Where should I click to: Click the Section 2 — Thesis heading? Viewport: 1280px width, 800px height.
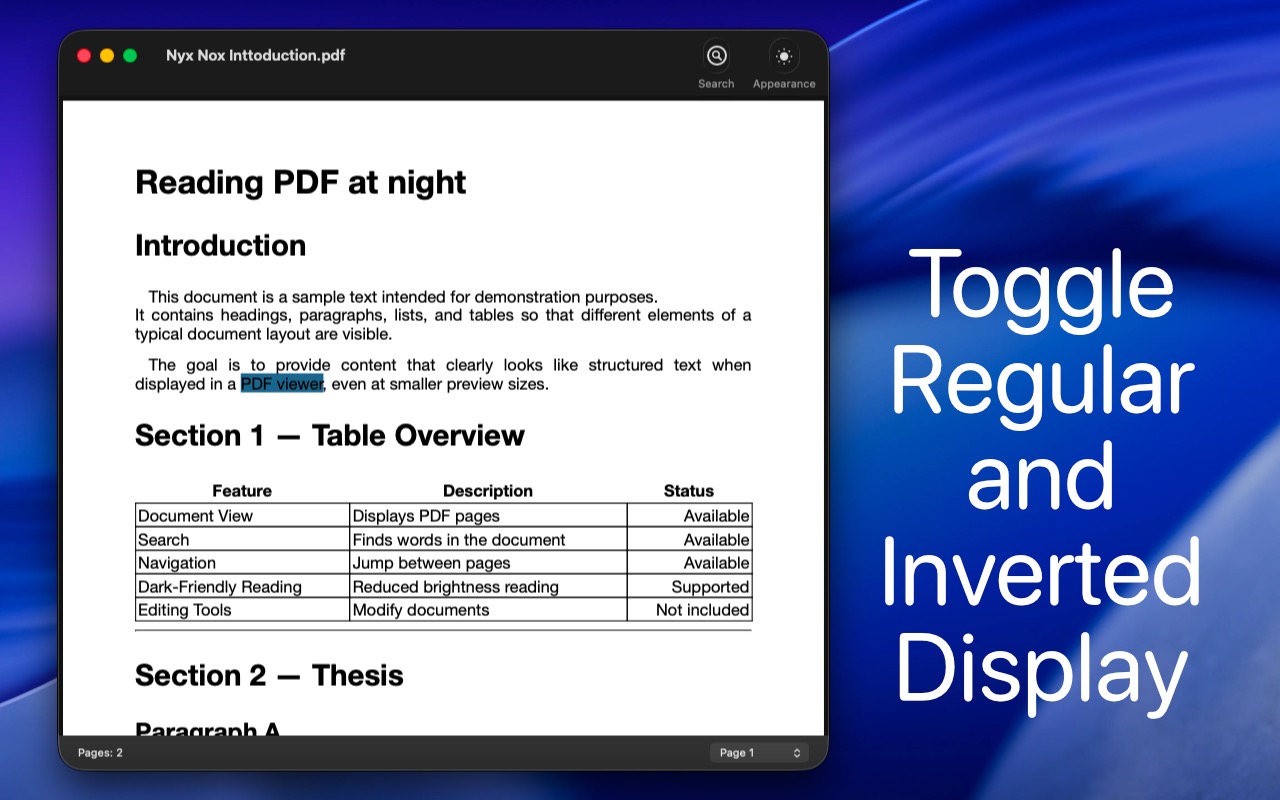(269, 676)
